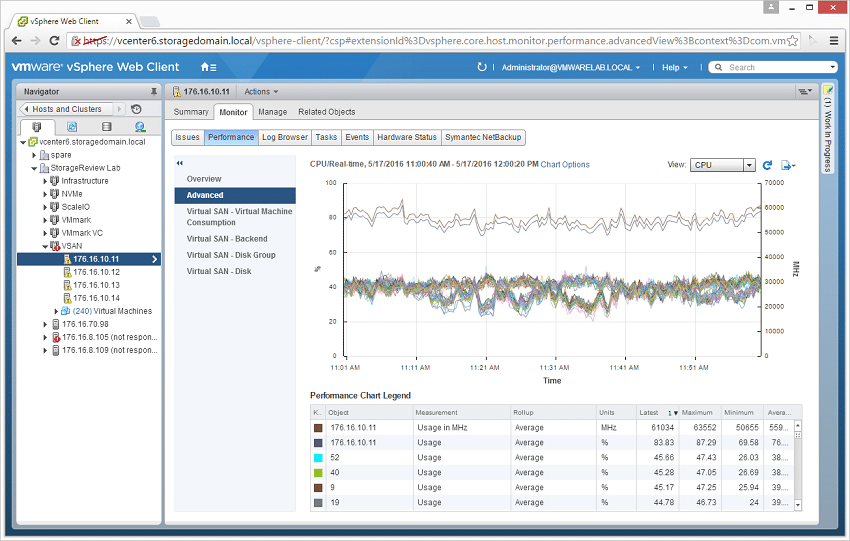Open the Actions dropdown menu
850x541 pixels.
(x=261, y=92)
